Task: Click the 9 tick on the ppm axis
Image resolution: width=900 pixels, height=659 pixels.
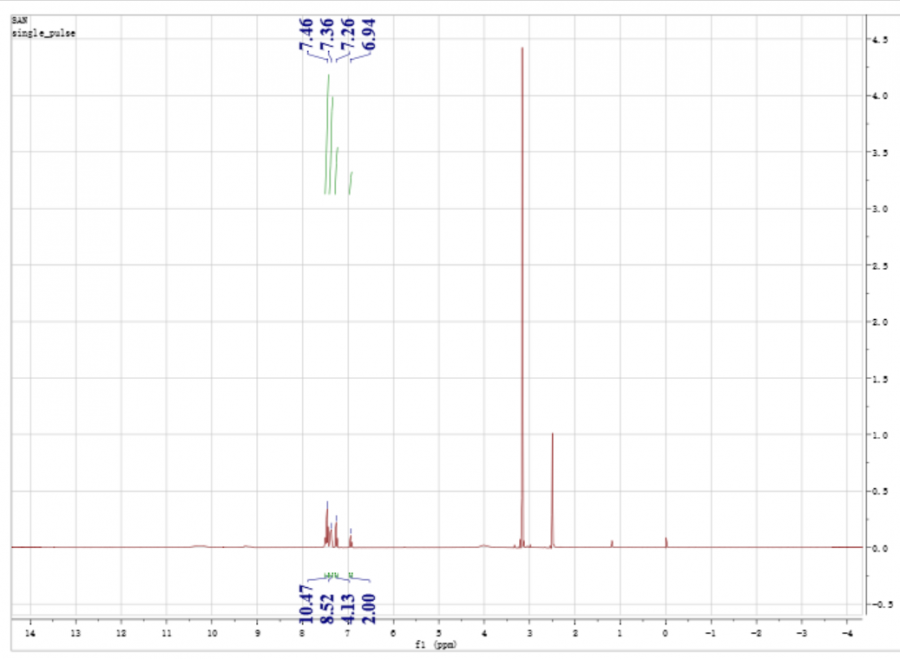Action: (x=257, y=633)
